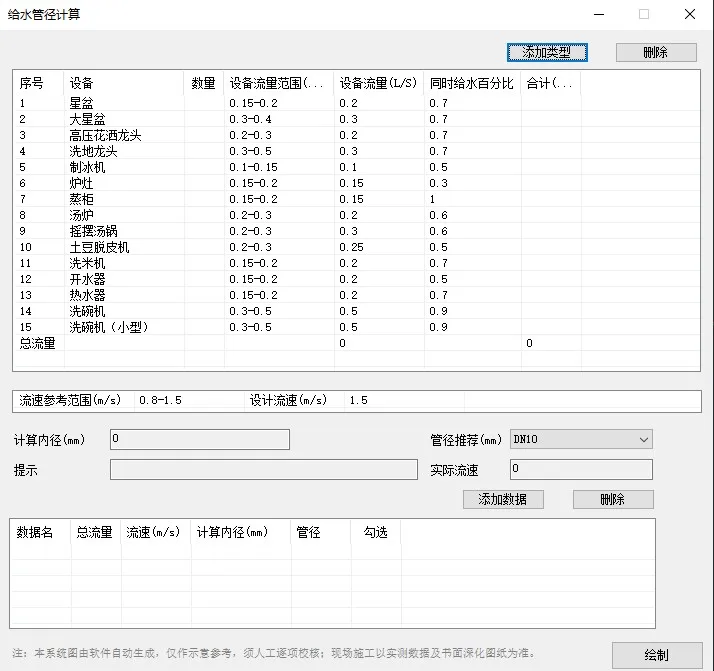Click the 添加类型 button
The height and width of the screenshot is (671, 714).
coord(547,52)
